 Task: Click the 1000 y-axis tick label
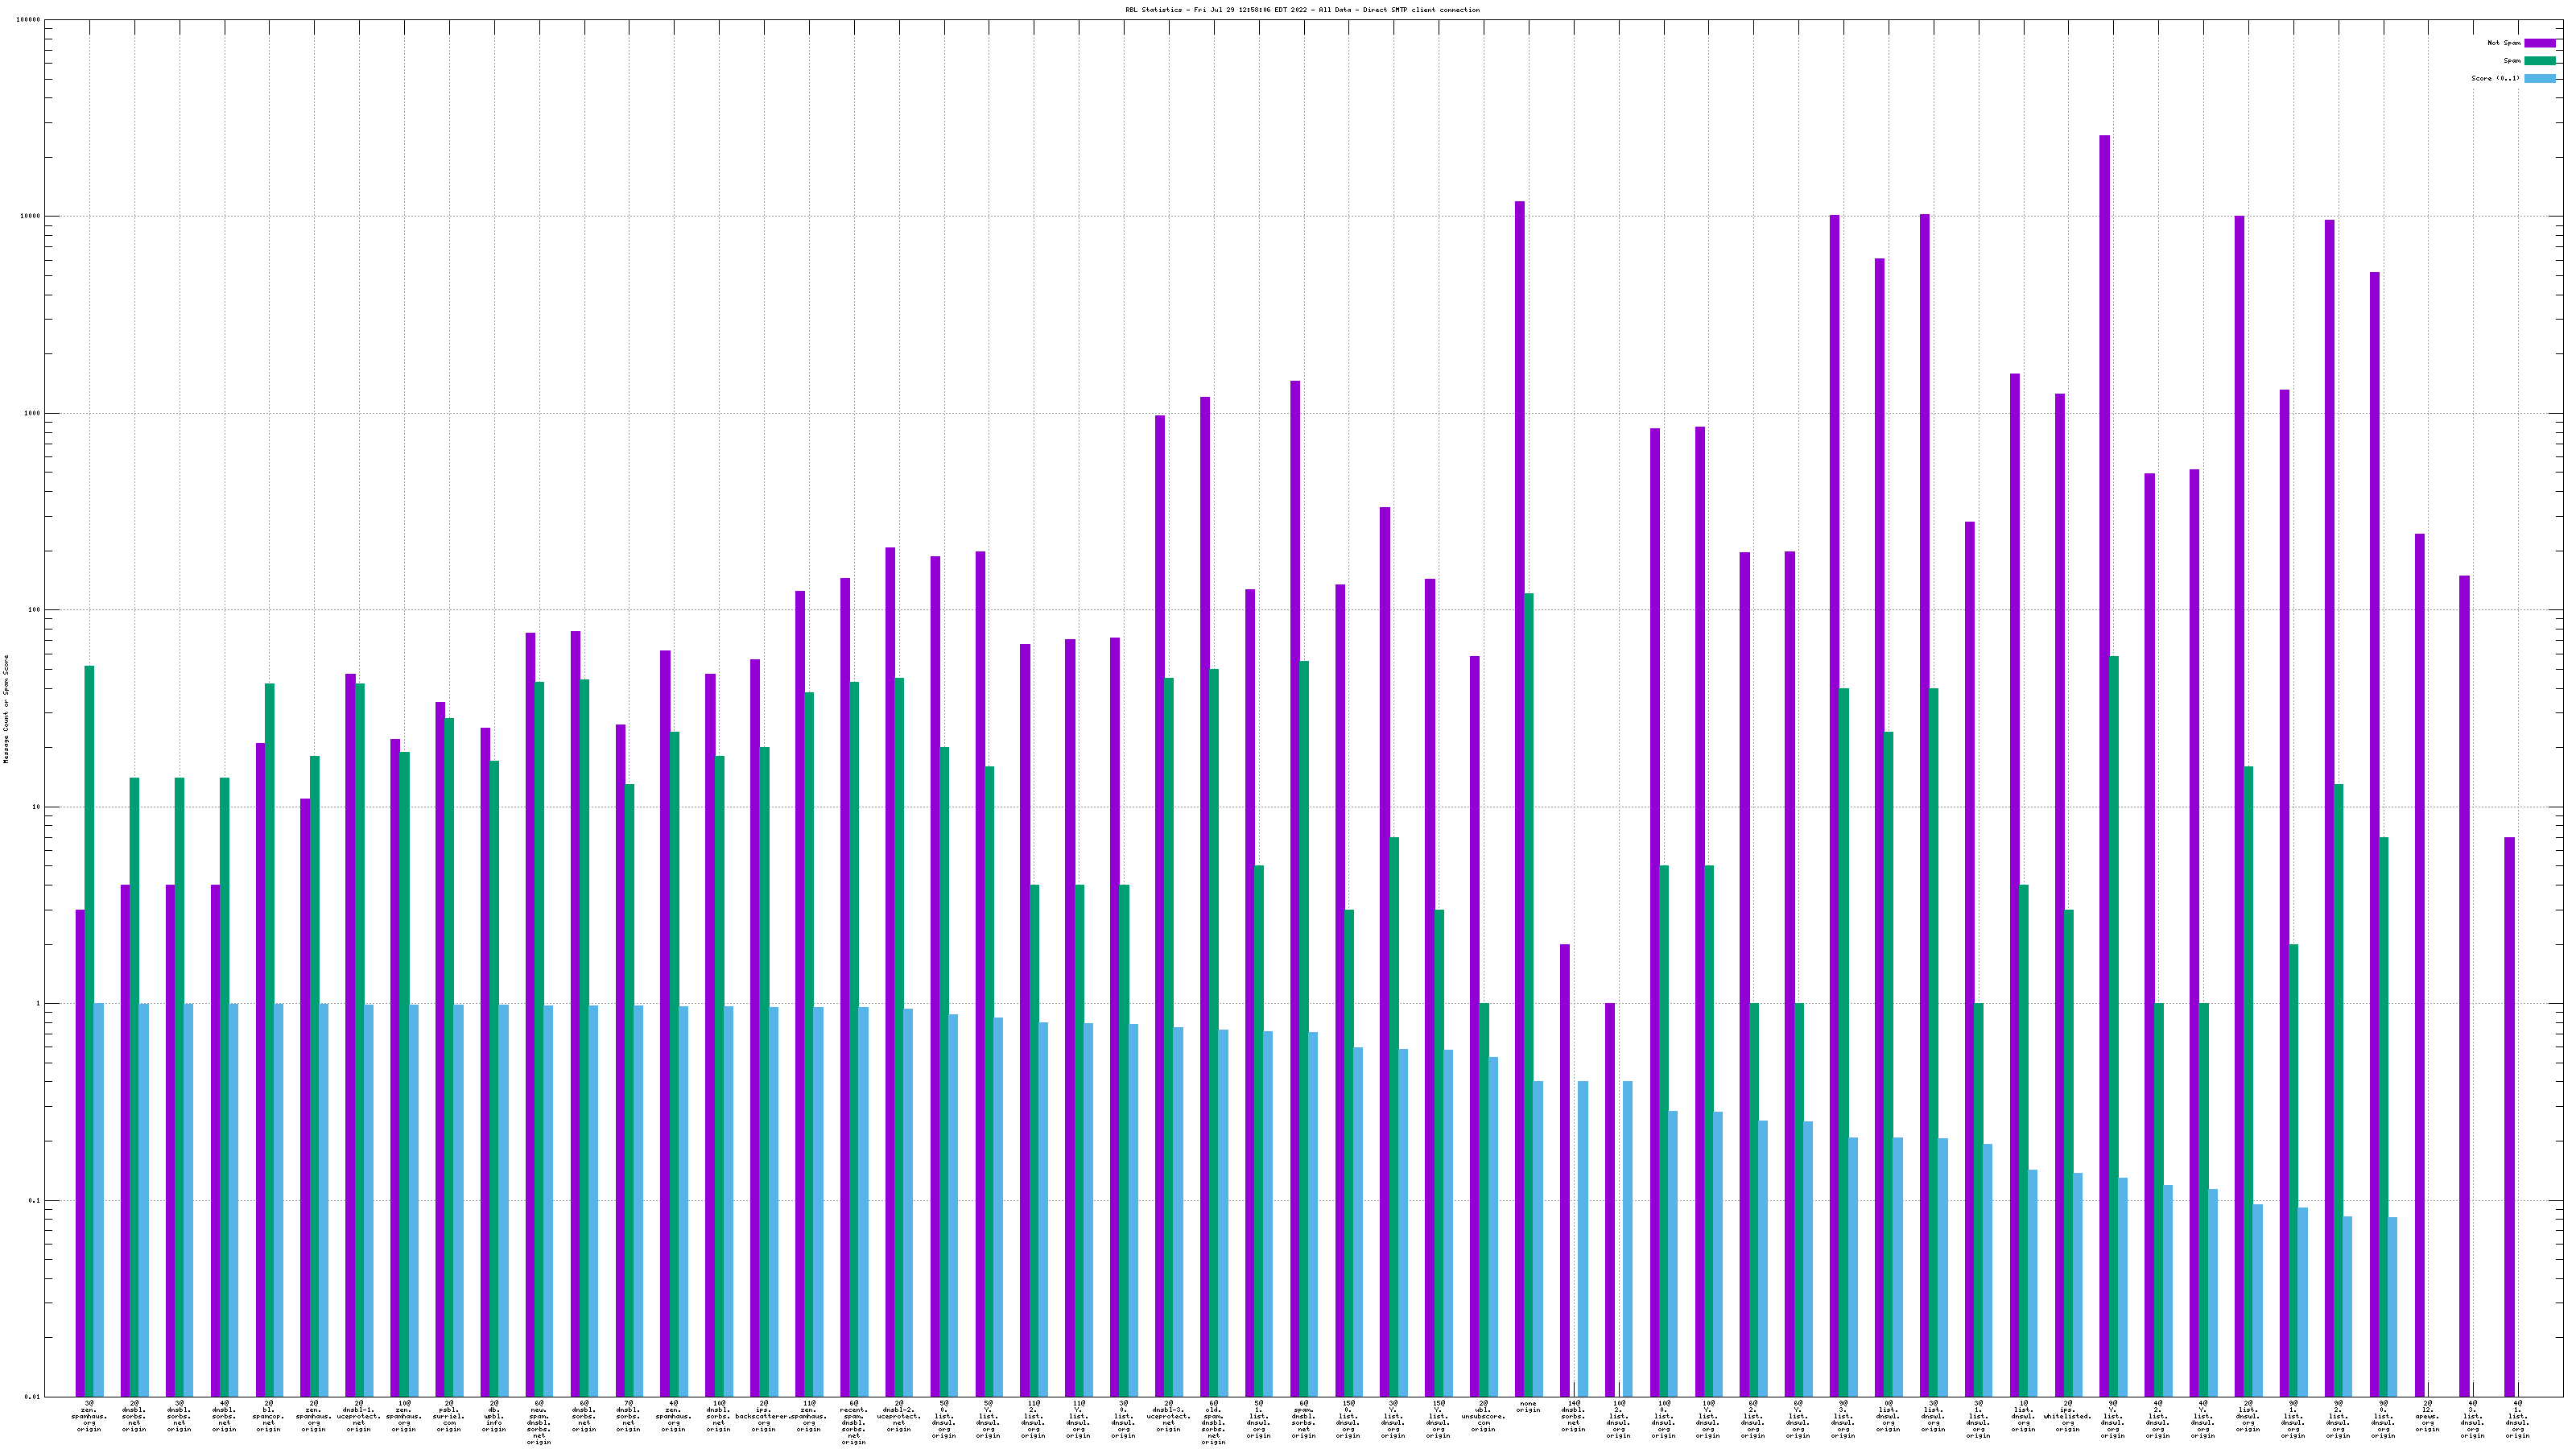coord(32,413)
